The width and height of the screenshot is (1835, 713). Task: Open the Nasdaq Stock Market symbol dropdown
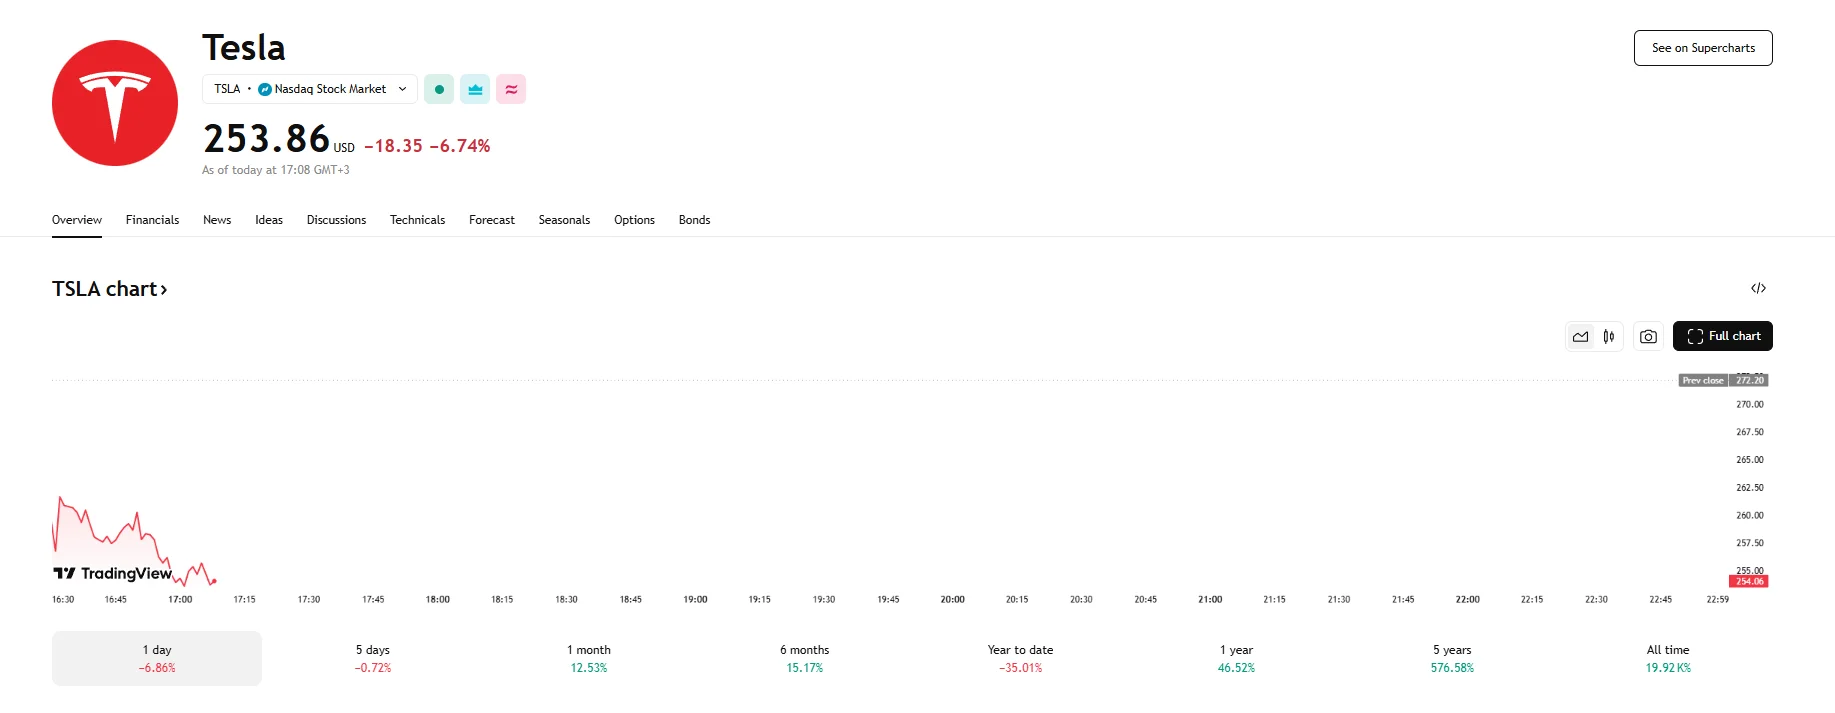coord(310,88)
